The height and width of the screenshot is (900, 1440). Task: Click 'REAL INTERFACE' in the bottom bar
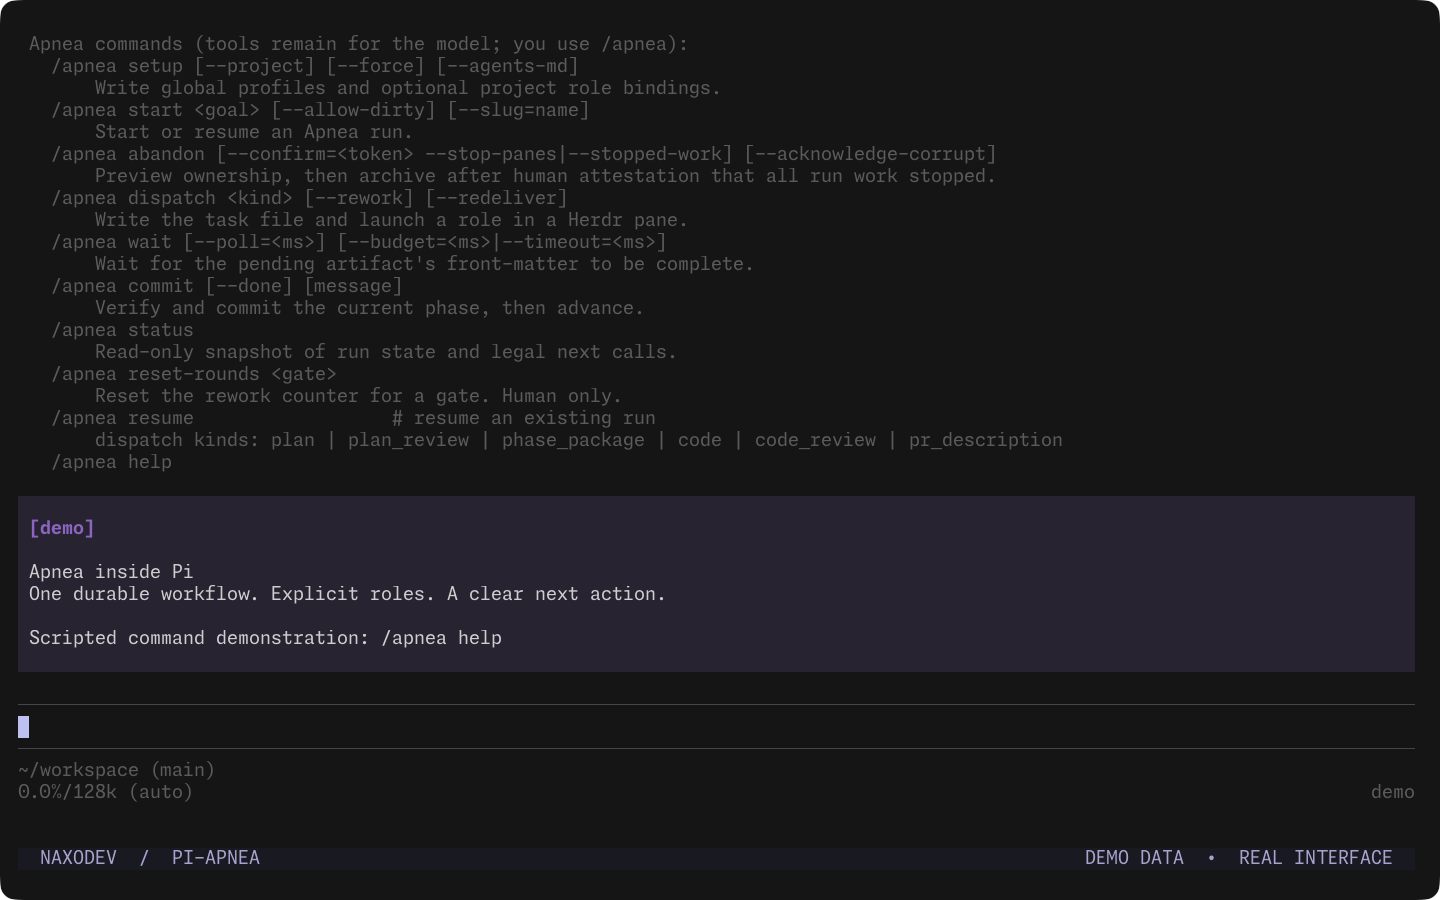coord(1315,858)
